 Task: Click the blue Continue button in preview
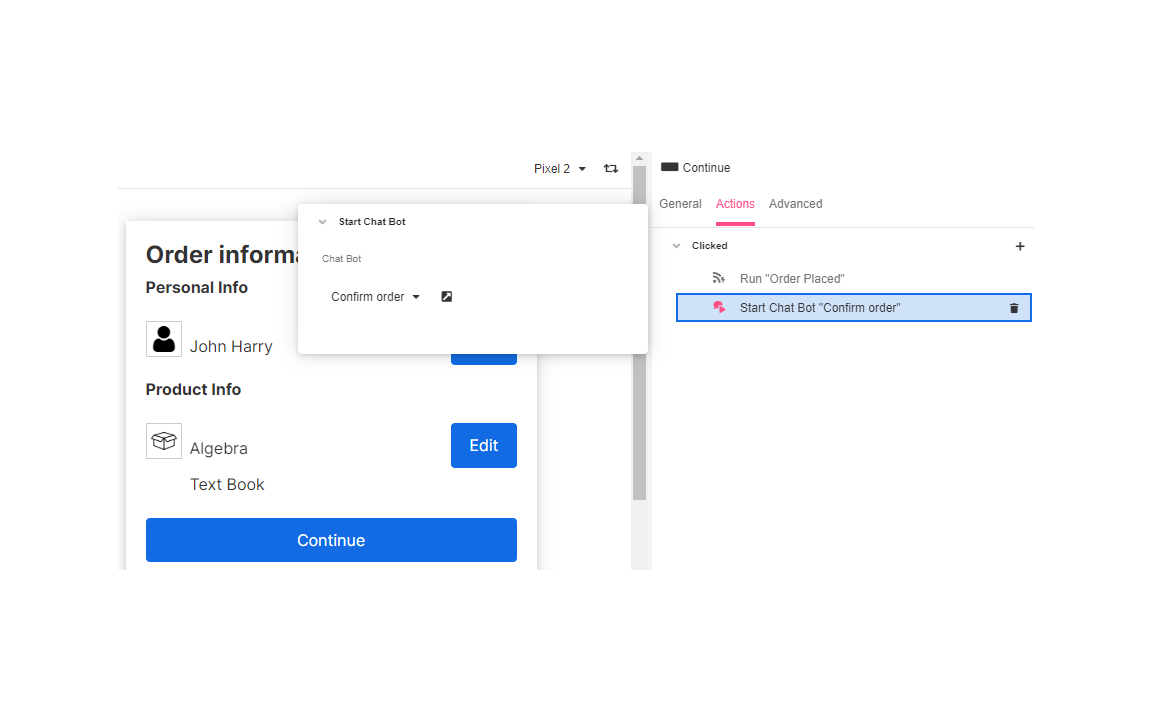pyautogui.click(x=331, y=540)
